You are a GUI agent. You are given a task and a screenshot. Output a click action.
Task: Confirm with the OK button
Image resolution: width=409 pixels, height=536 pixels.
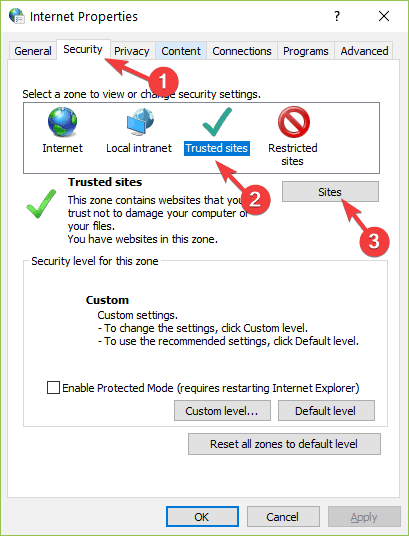pyautogui.click(x=202, y=517)
